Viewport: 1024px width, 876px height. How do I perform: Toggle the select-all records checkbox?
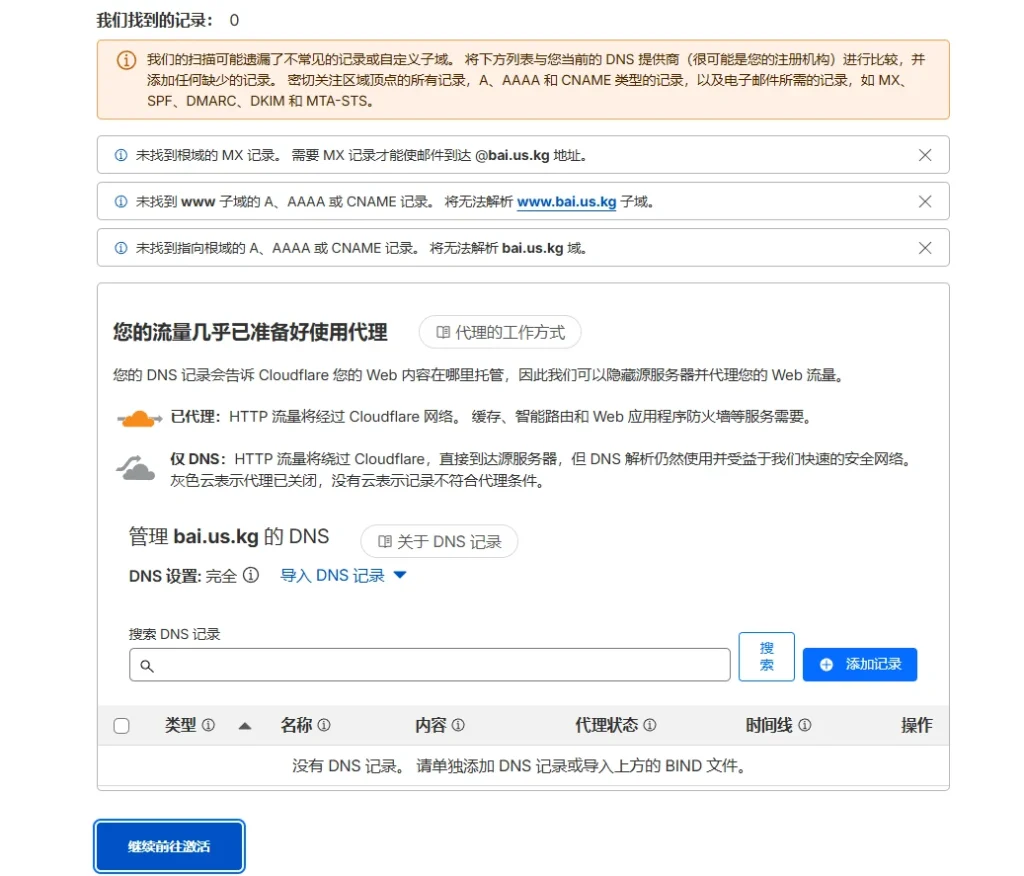point(121,726)
